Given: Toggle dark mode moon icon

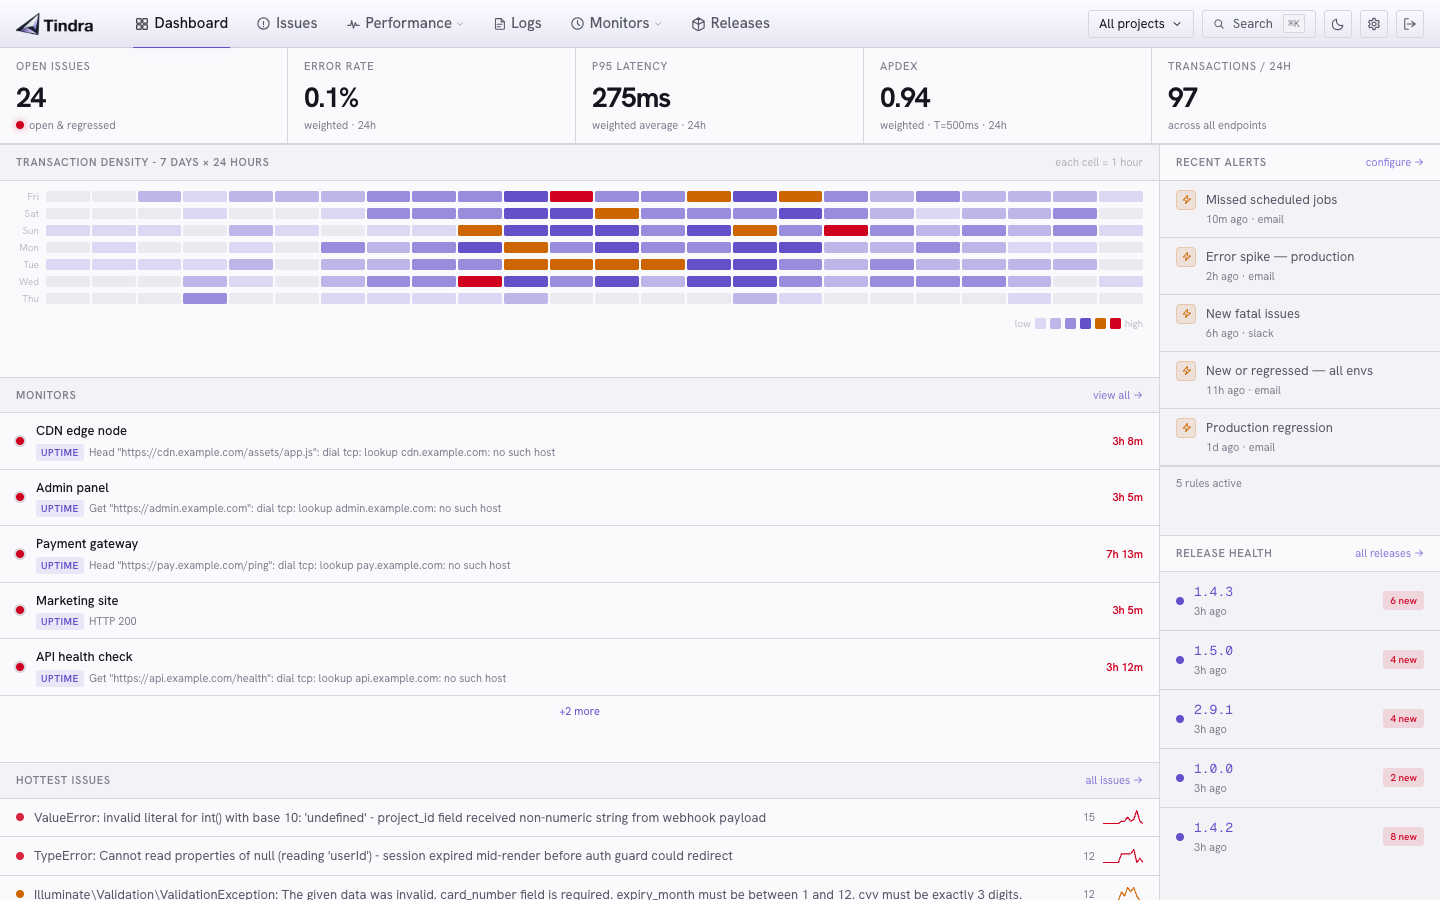Looking at the screenshot, I should point(1338,24).
